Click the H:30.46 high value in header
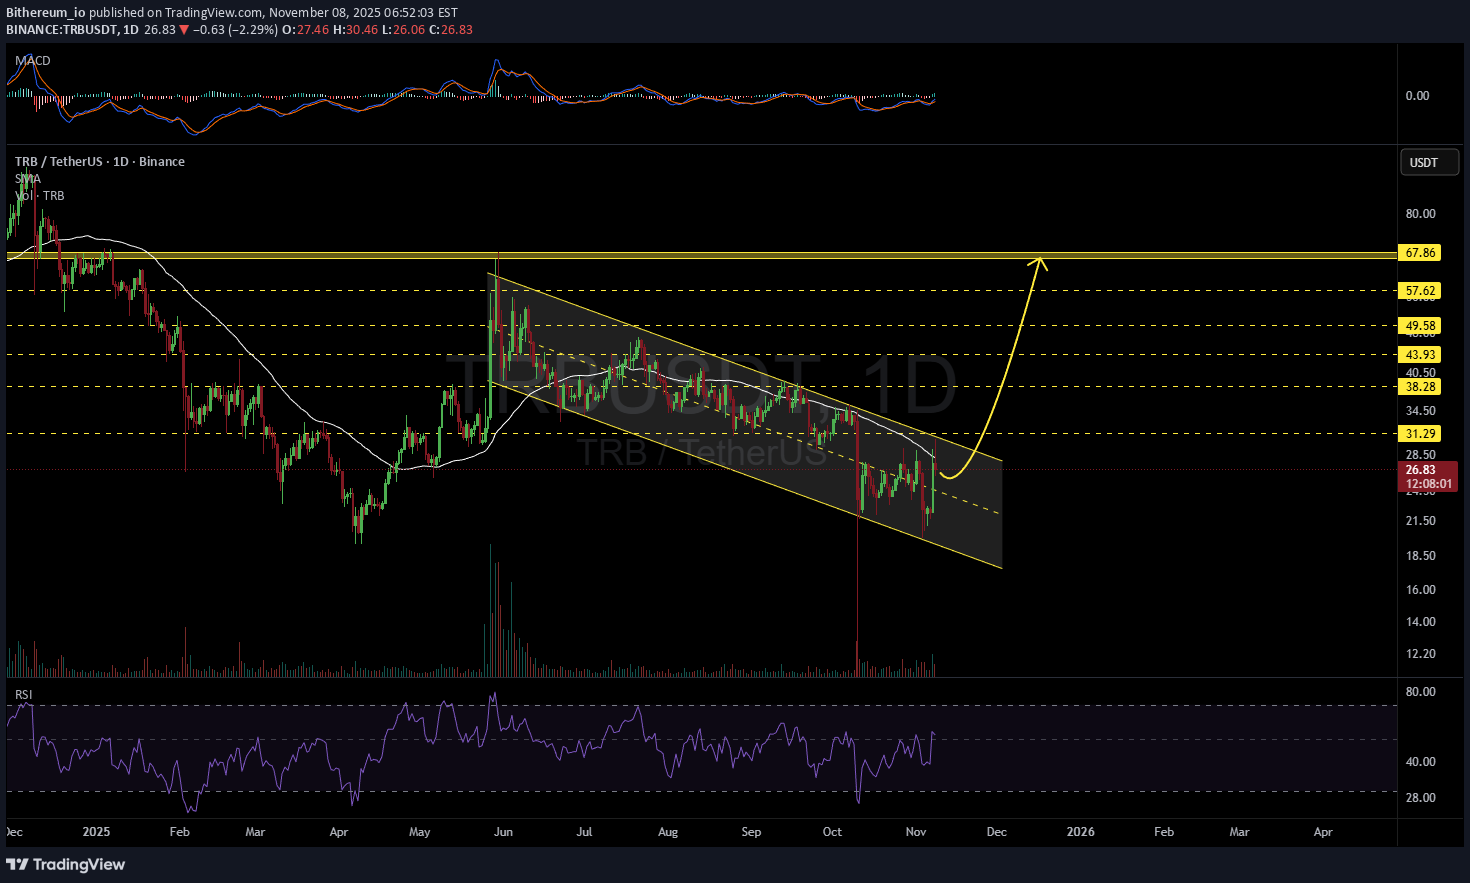The width and height of the screenshot is (1470, 883). [355, 30]
